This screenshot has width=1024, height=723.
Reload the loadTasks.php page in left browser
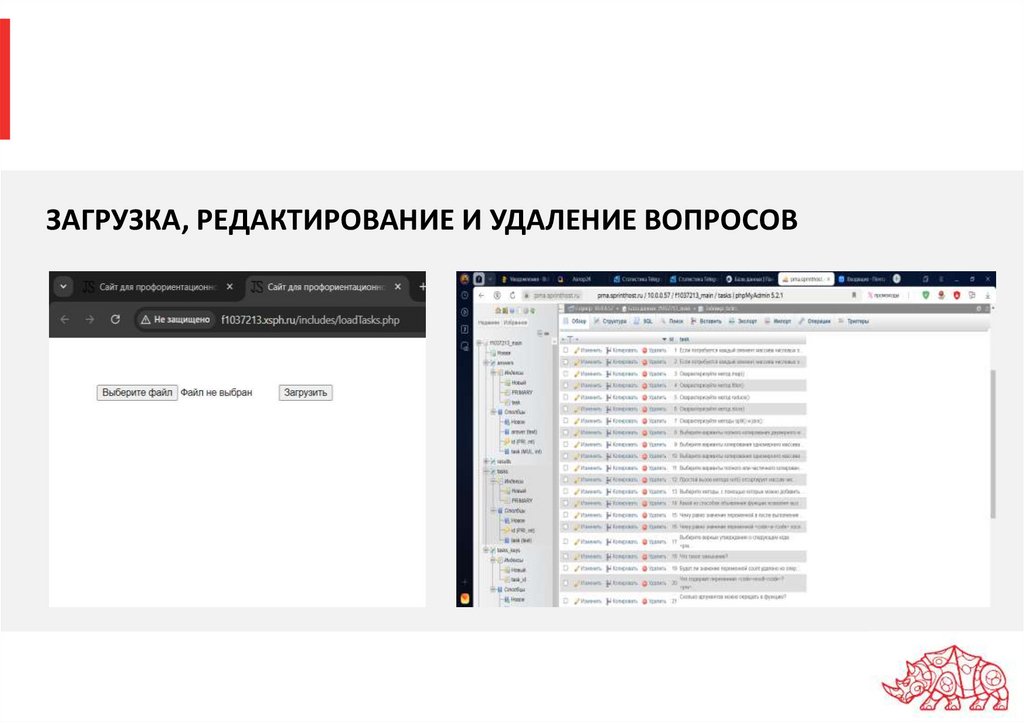click(115, 319)
